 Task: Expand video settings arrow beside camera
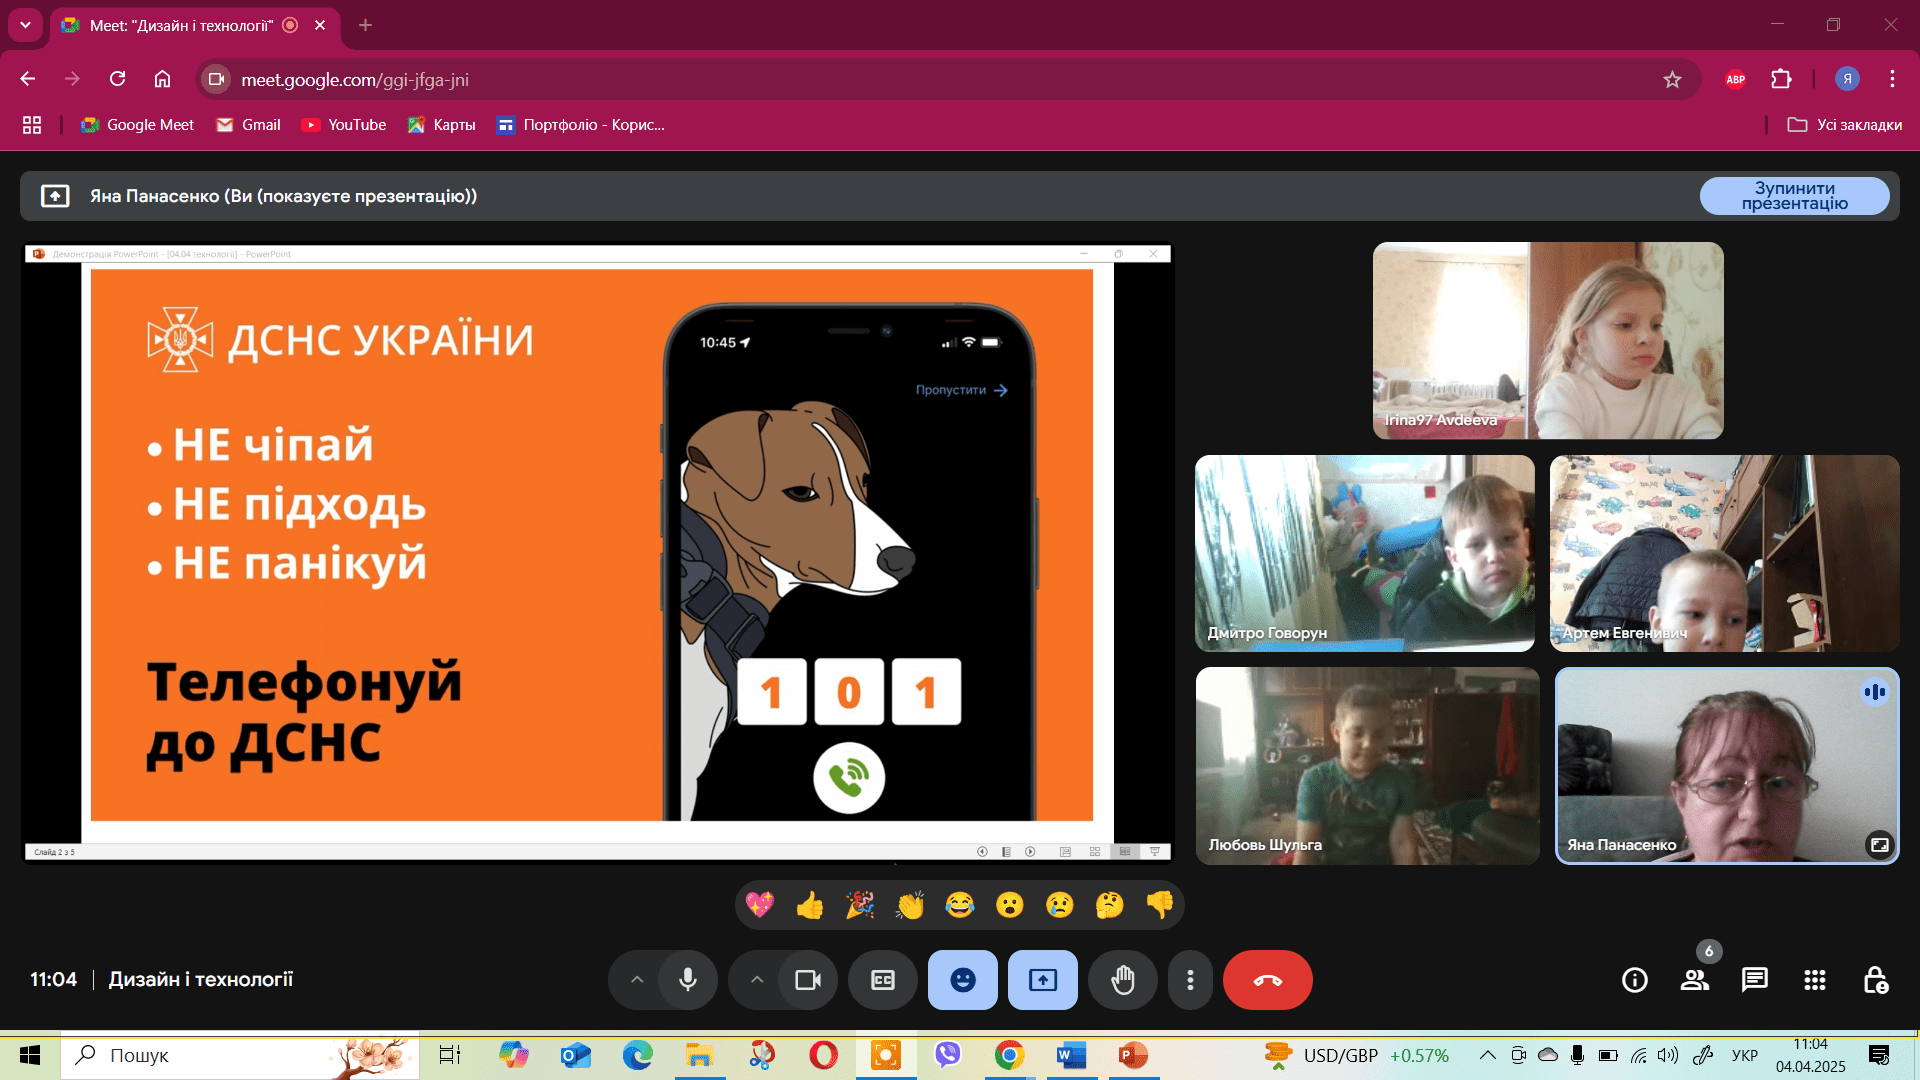757,980
